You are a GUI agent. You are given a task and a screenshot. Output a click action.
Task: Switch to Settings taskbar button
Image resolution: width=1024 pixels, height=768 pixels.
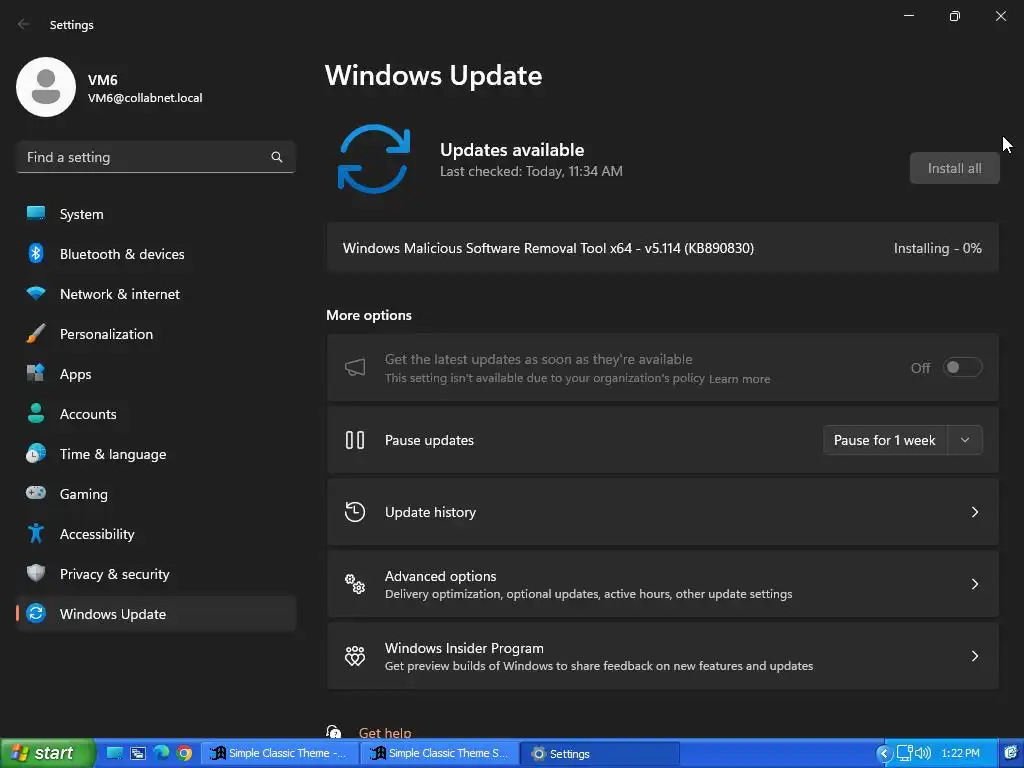pos(599,753)
